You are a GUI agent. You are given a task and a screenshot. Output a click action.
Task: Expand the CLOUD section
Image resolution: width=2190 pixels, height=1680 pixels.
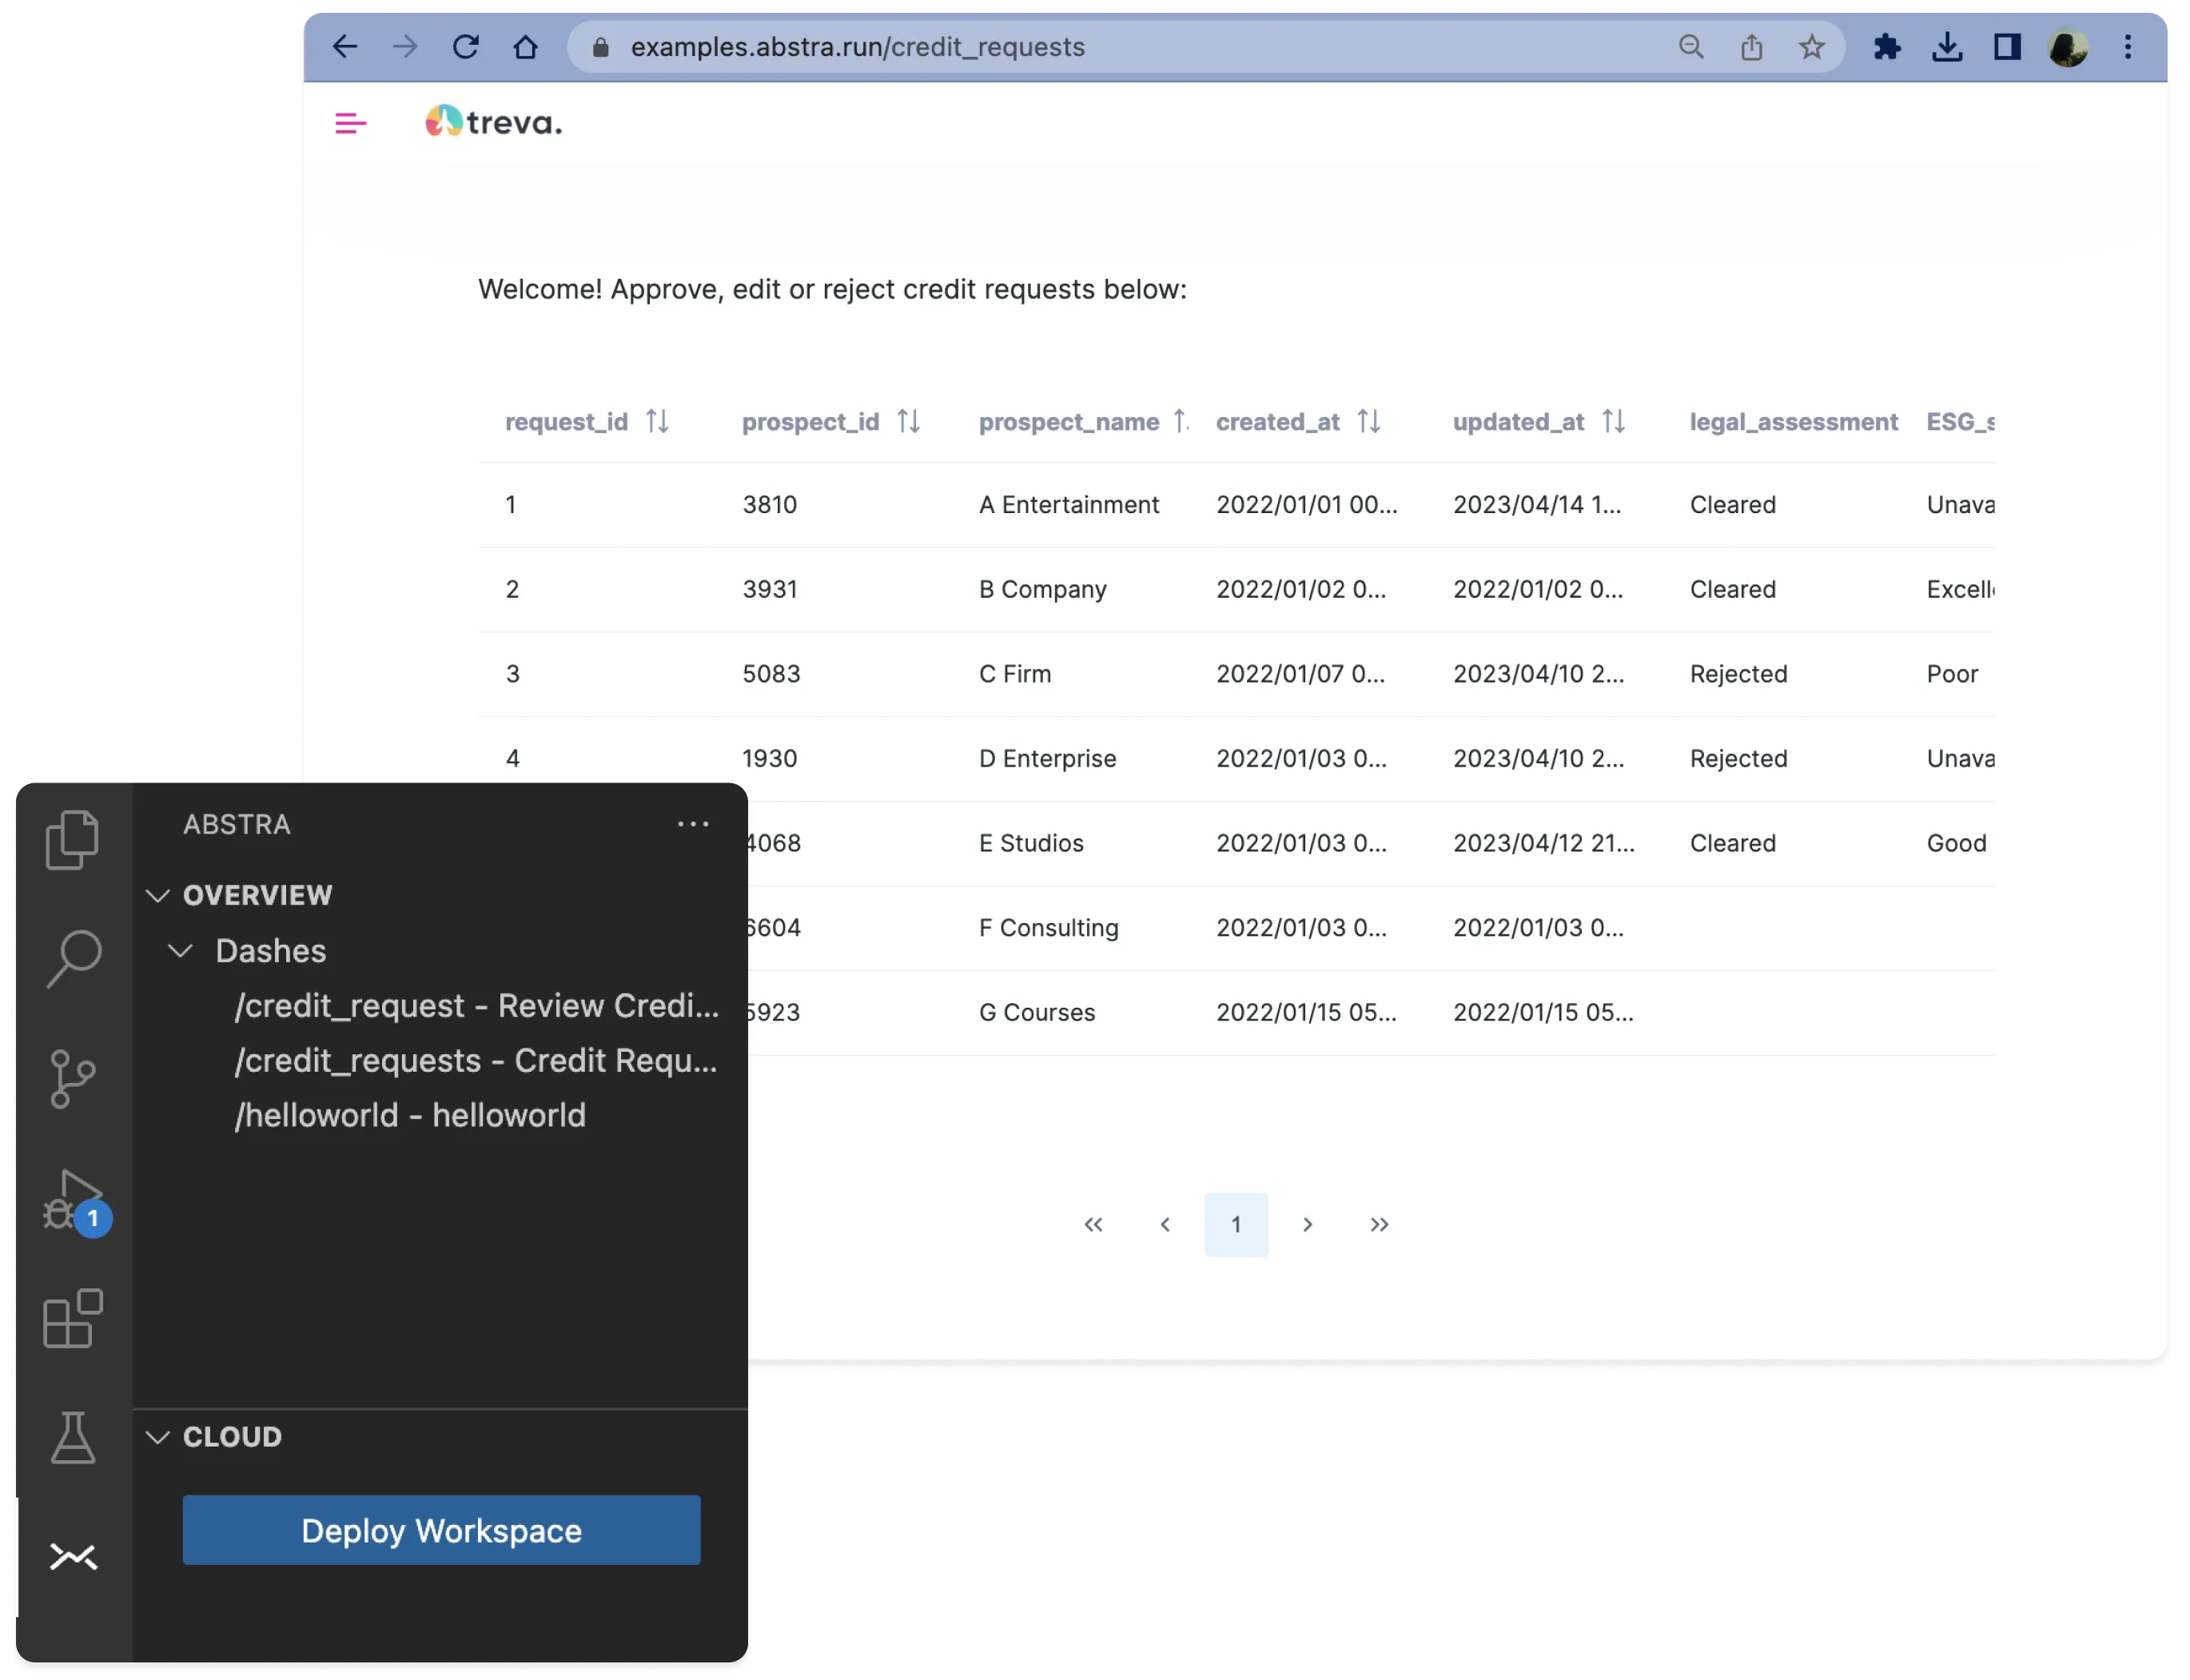(160, 1437)
